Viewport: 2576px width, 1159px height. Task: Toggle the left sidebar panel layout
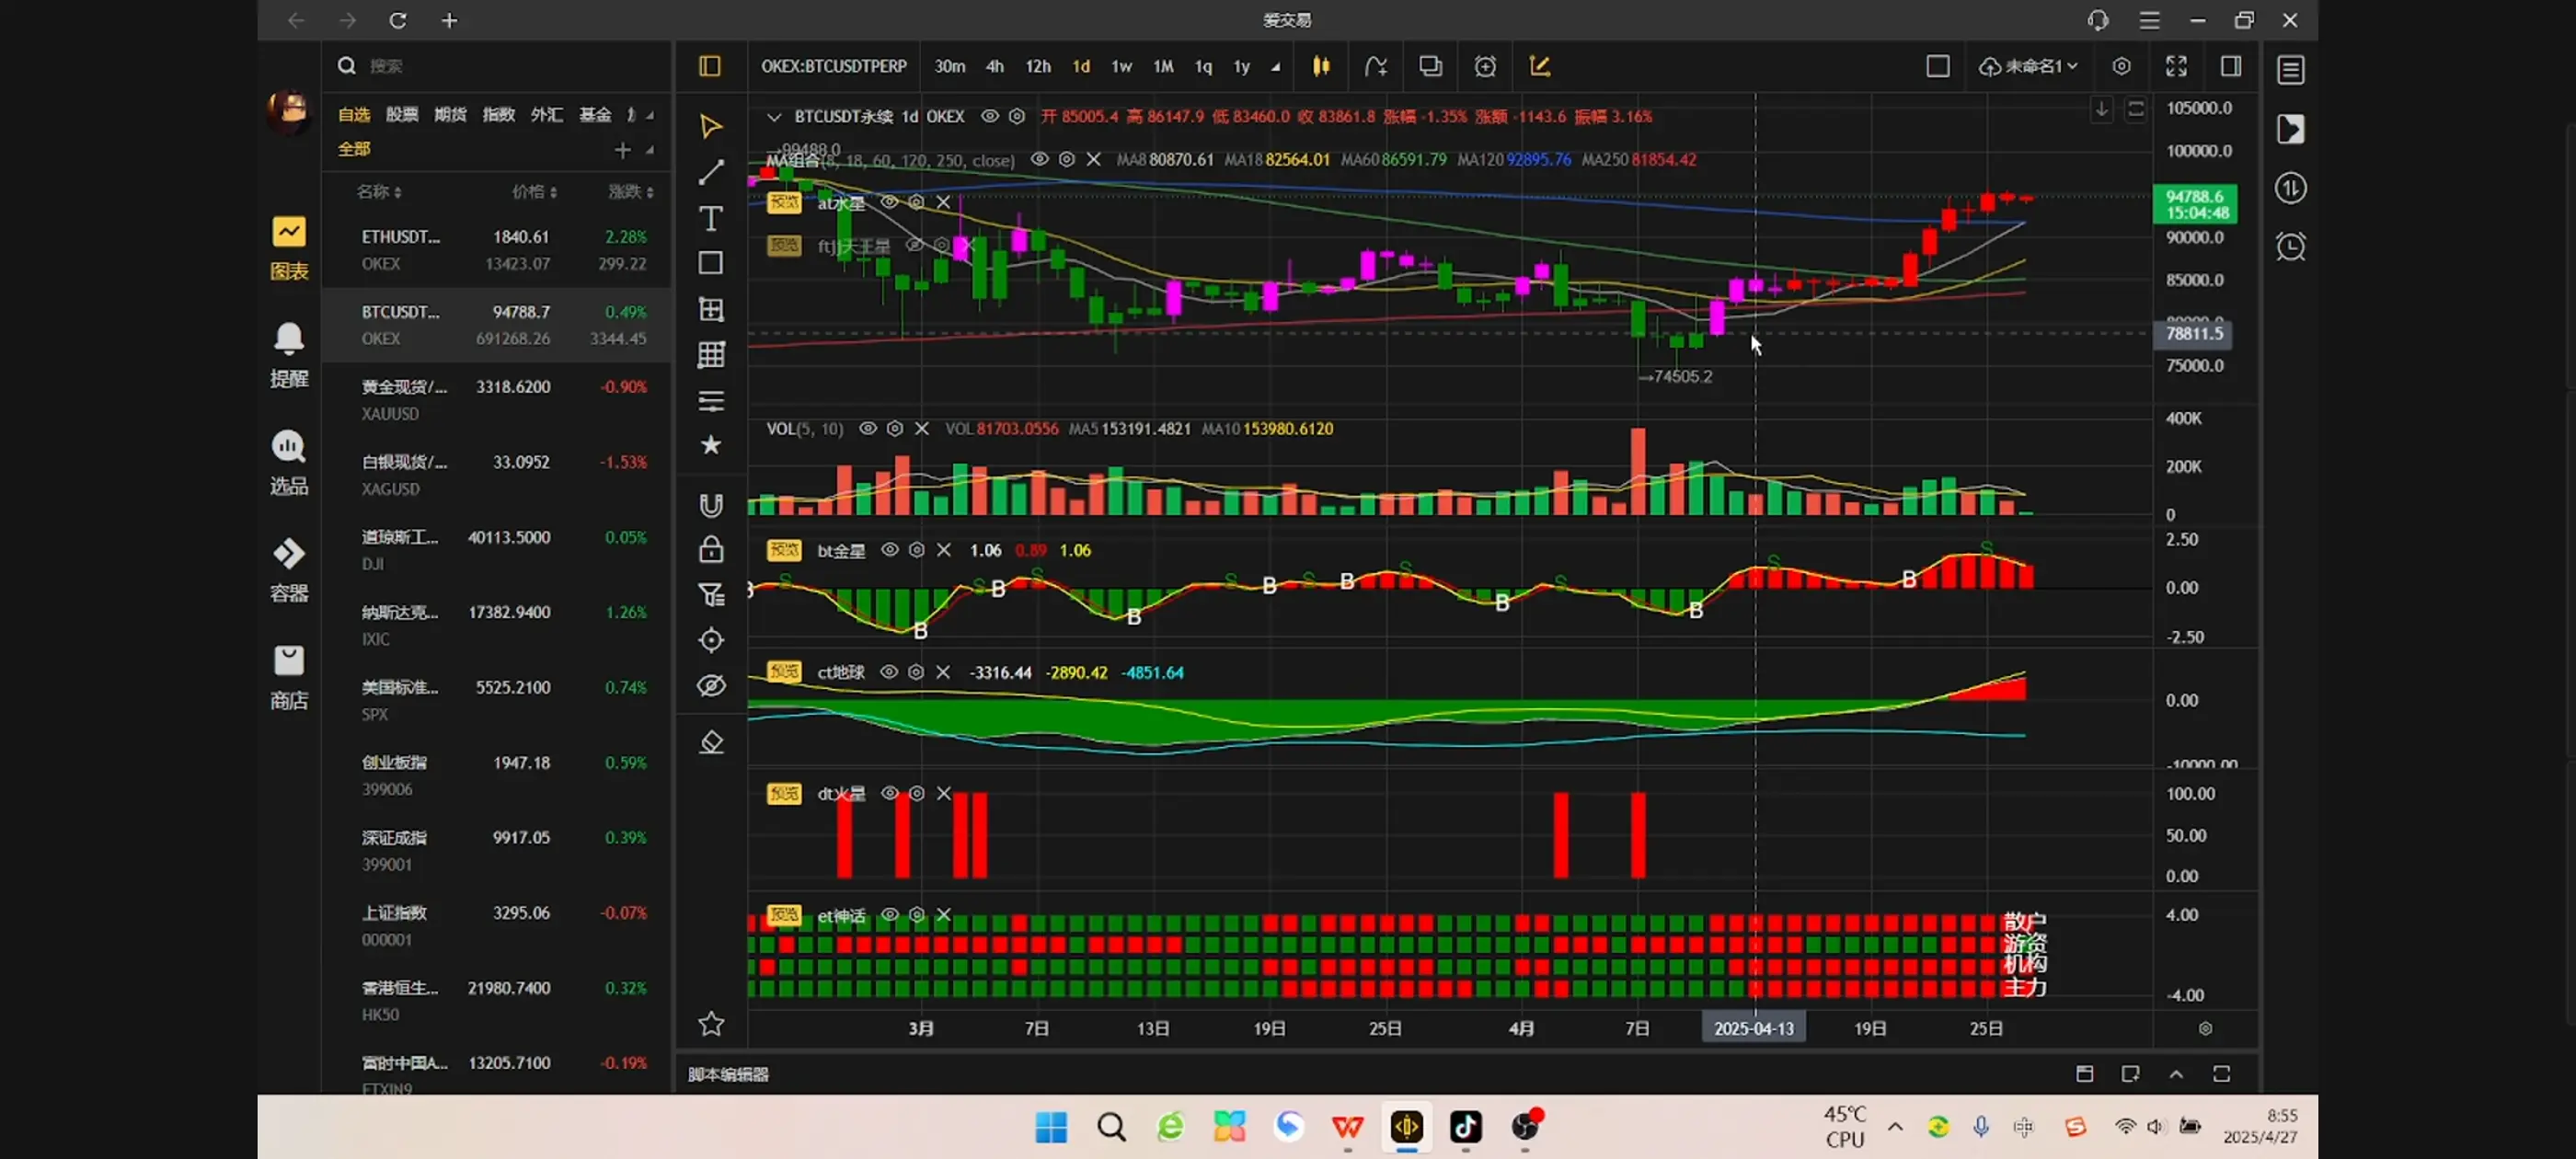point(709,66)
